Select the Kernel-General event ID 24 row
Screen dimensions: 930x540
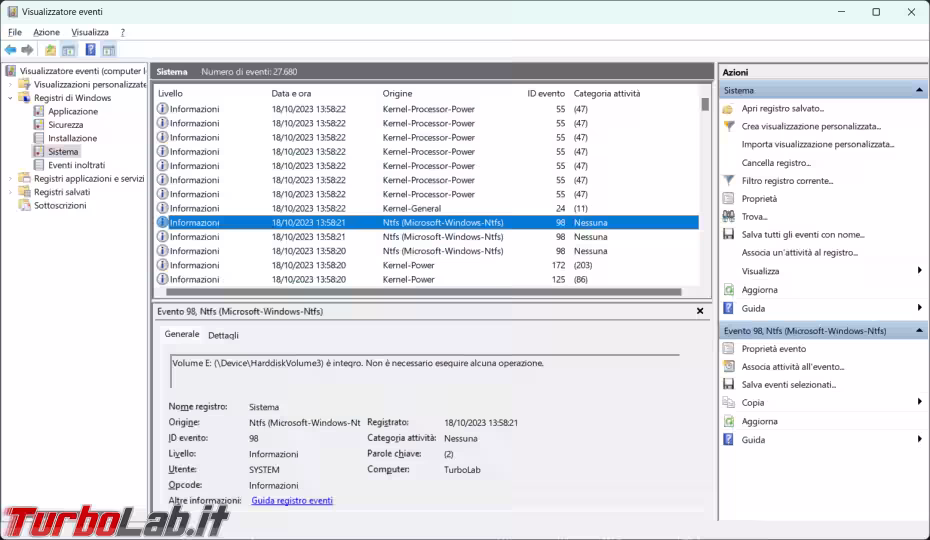426,208
